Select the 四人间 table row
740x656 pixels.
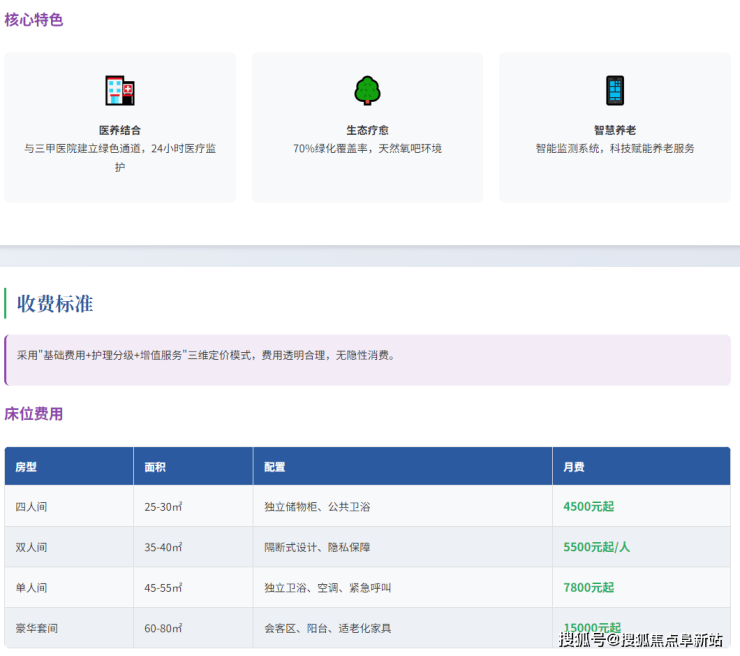pos(367,507)
